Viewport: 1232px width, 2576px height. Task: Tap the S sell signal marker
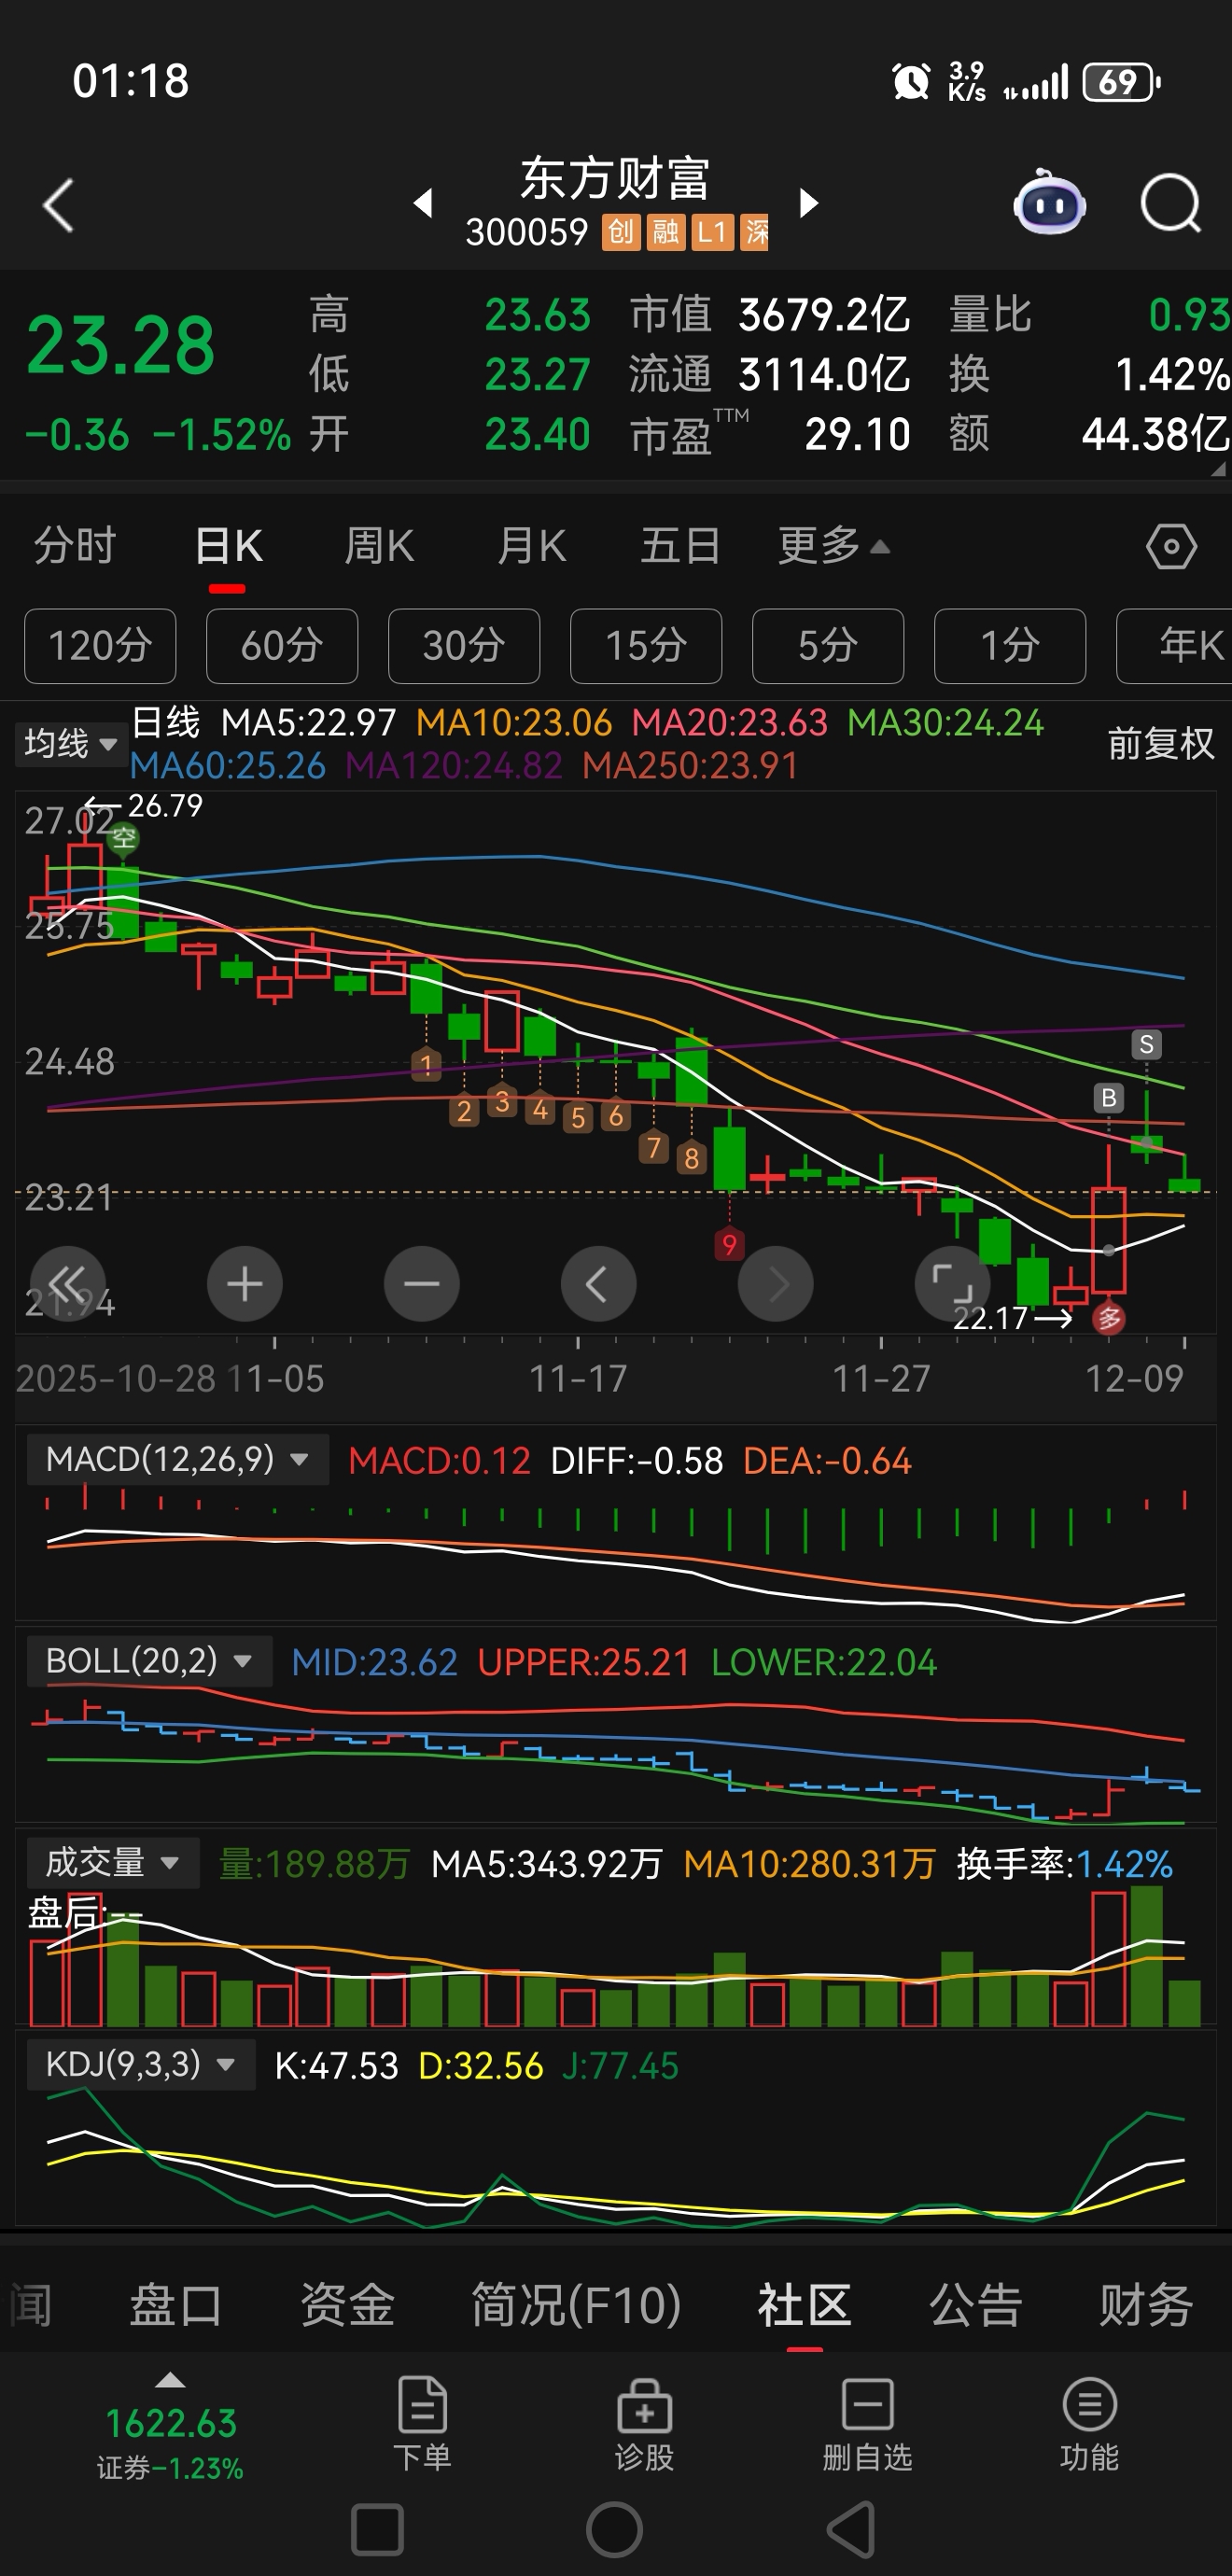1146,1045
